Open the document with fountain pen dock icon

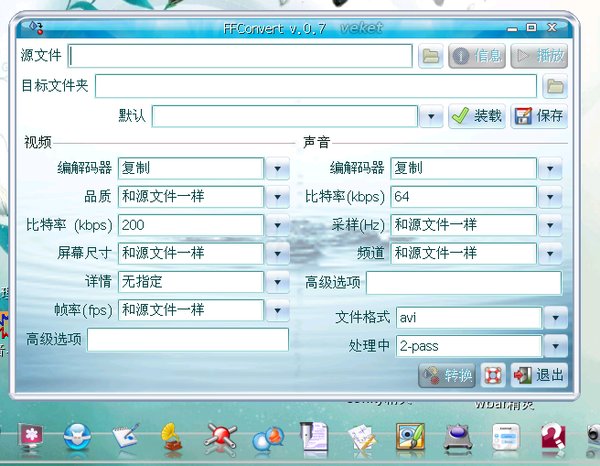tap(314, 437)
